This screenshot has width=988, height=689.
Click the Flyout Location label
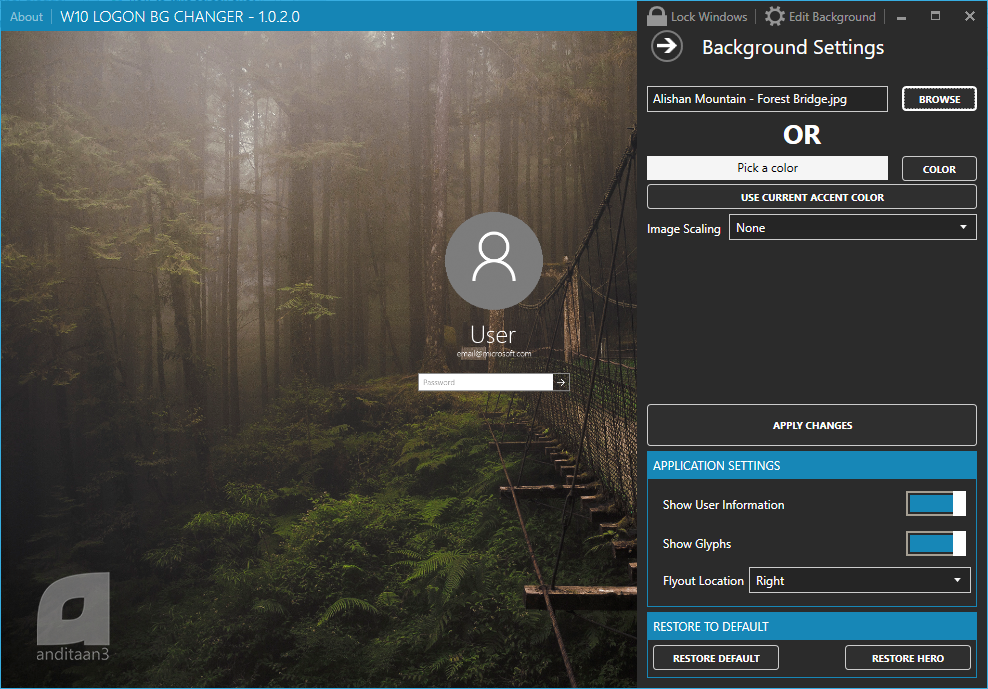(703, 581)
